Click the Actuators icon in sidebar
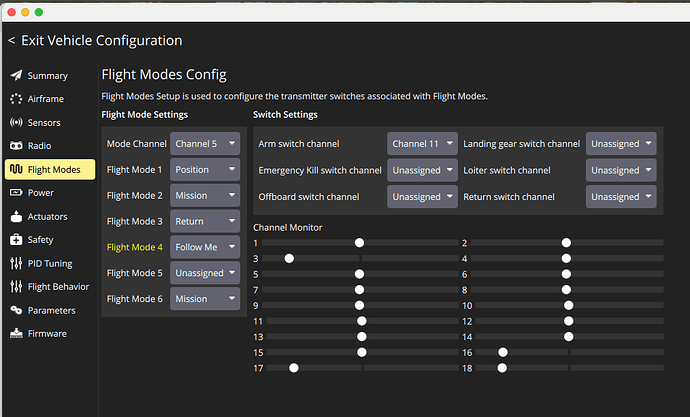Screen dimensions: 690x417 coord(16,216)
